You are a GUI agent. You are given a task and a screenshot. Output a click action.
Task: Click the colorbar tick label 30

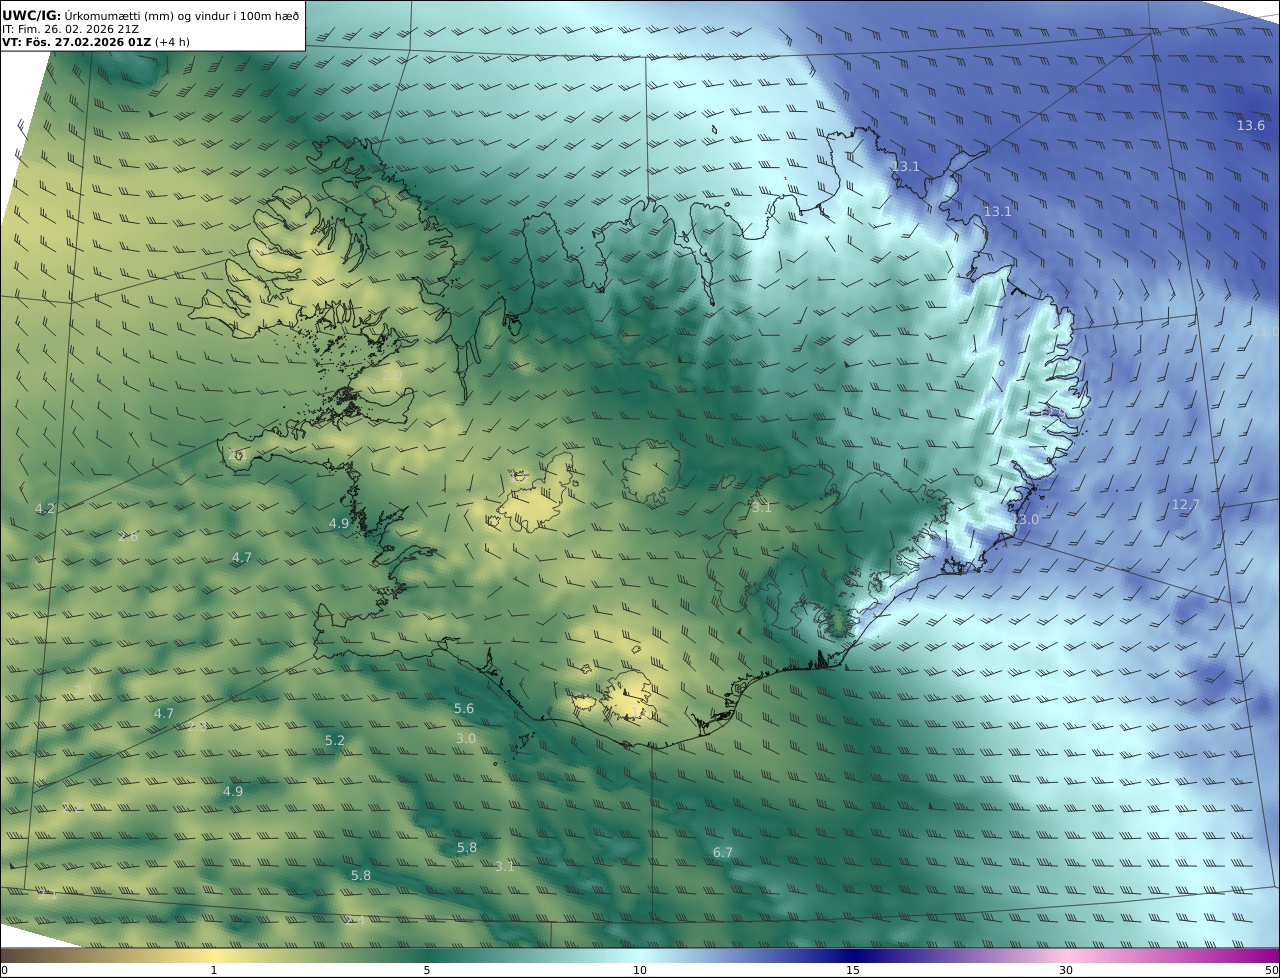point(1066,970)
